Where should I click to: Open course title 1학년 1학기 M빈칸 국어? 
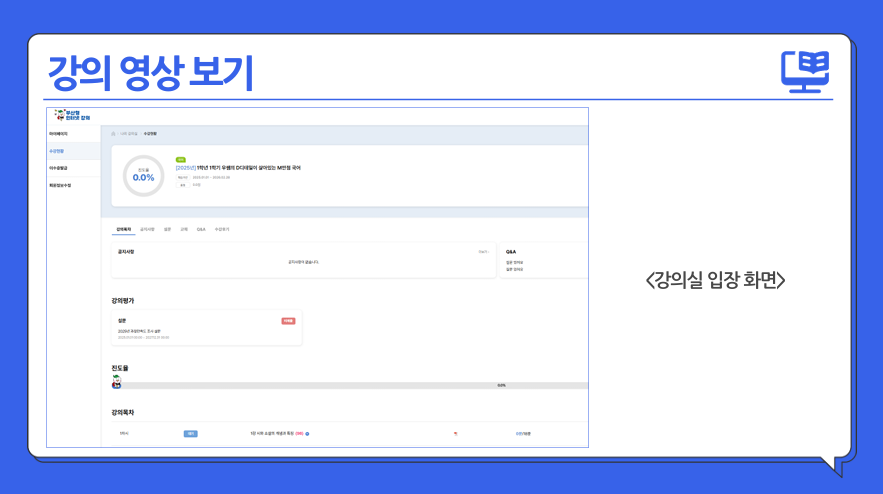[238, 168]
